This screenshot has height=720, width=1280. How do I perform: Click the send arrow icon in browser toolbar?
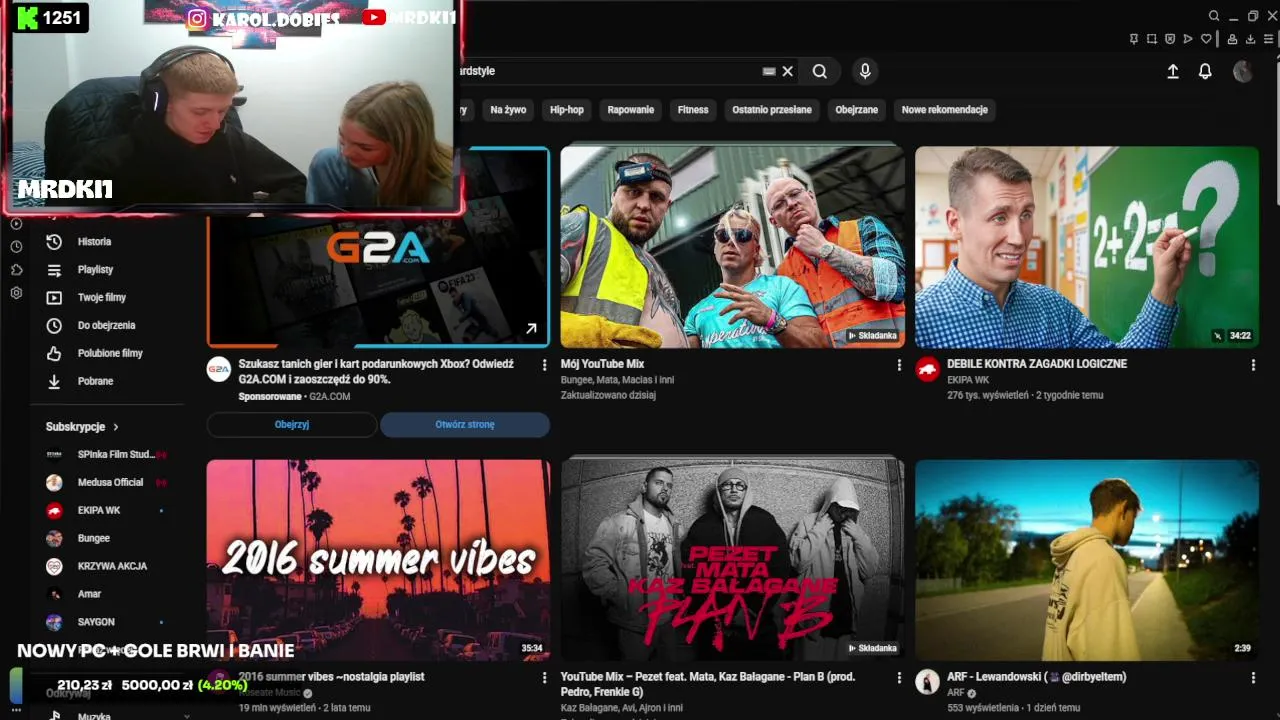point(1188,39)
